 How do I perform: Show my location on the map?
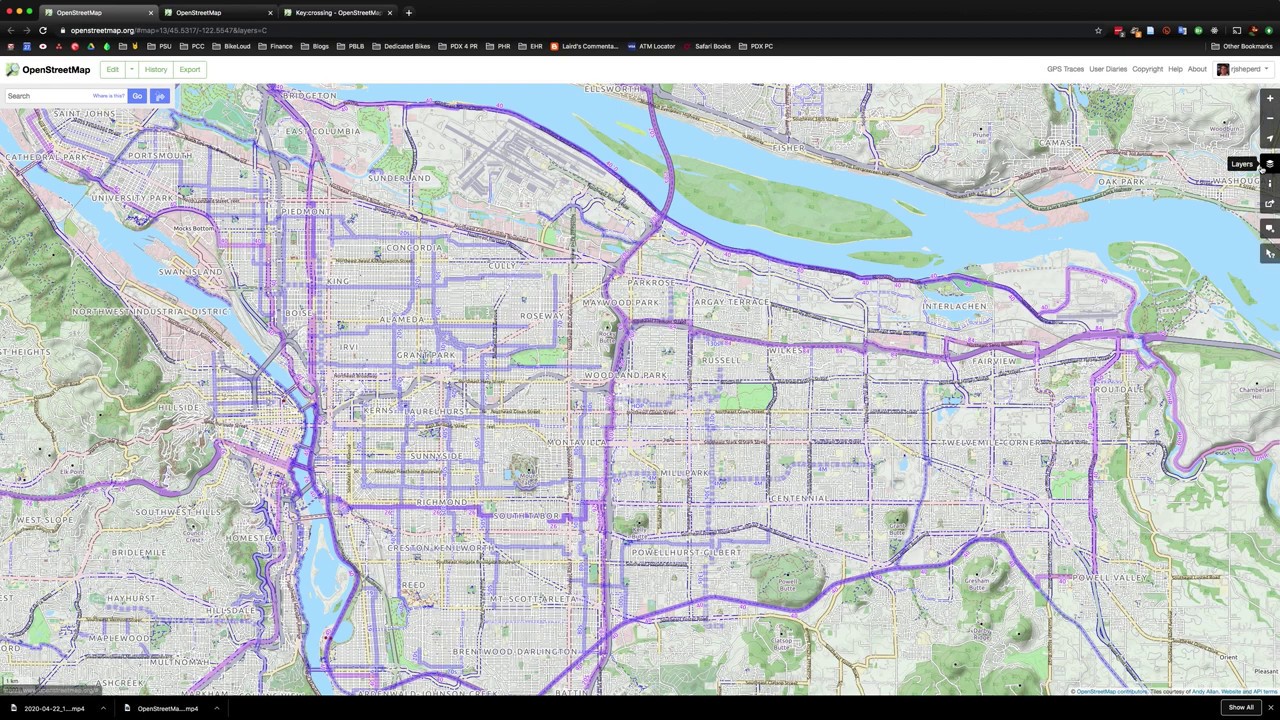coord(1269,139)
